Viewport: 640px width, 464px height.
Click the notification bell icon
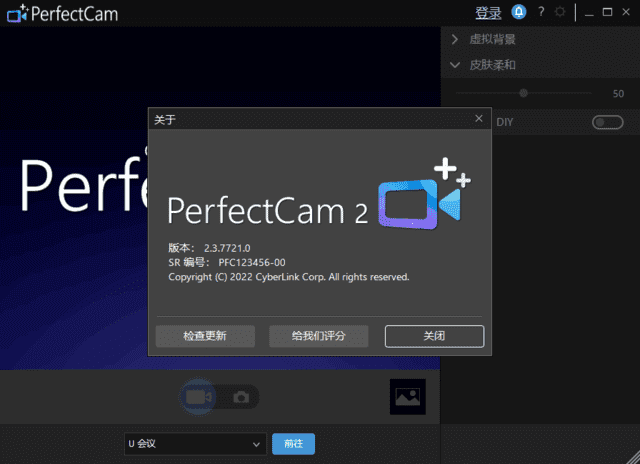[519, 12]
